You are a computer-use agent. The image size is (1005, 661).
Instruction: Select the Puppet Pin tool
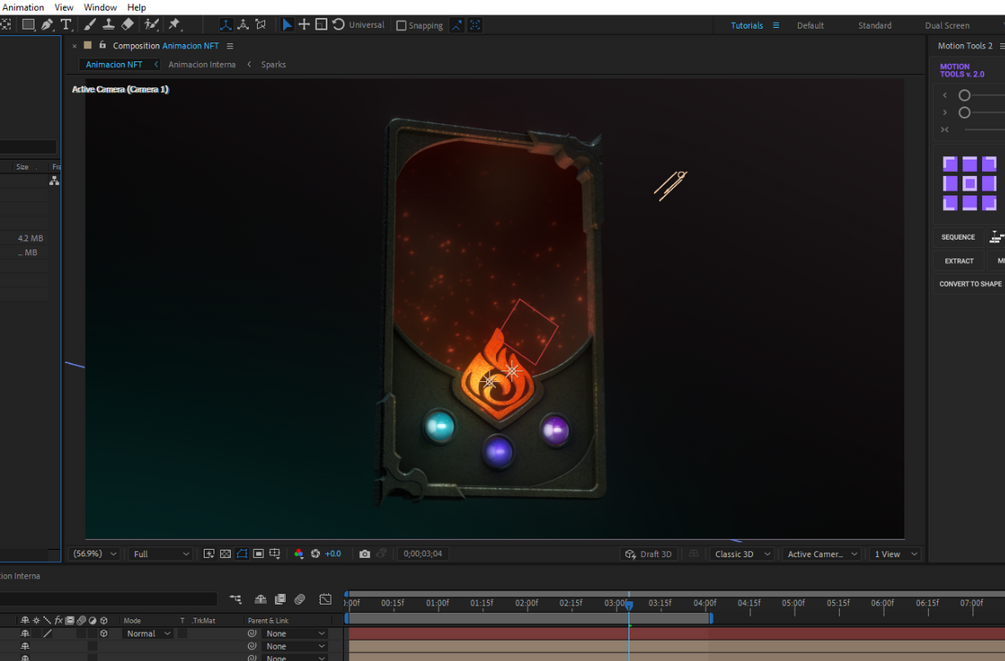tap(174, 25)
